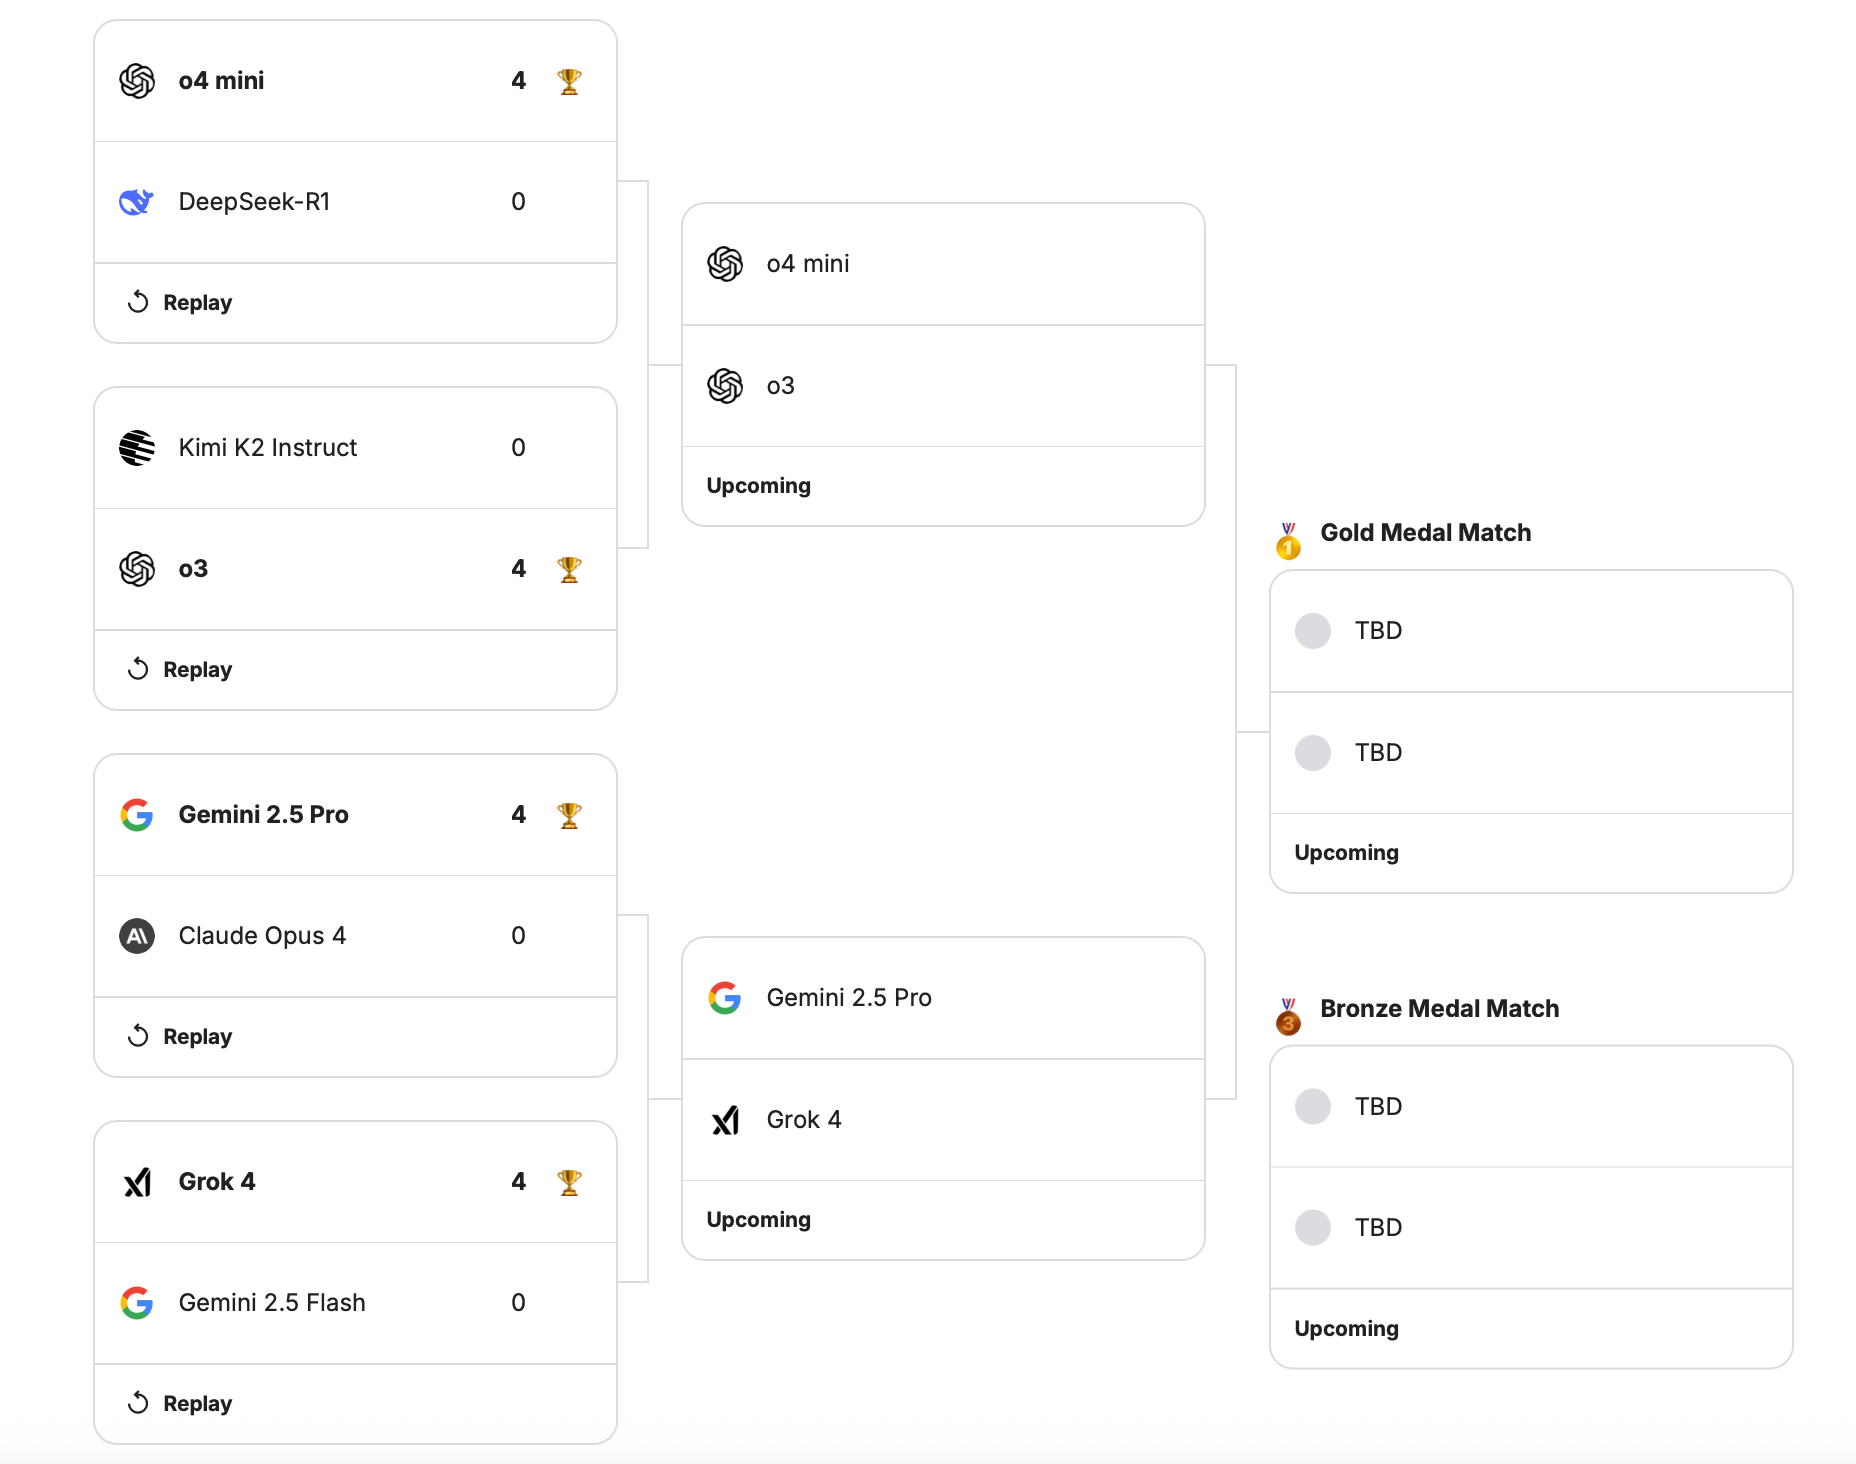Click the xAI logo beside Grok 4 quarterfinal

137,1182
